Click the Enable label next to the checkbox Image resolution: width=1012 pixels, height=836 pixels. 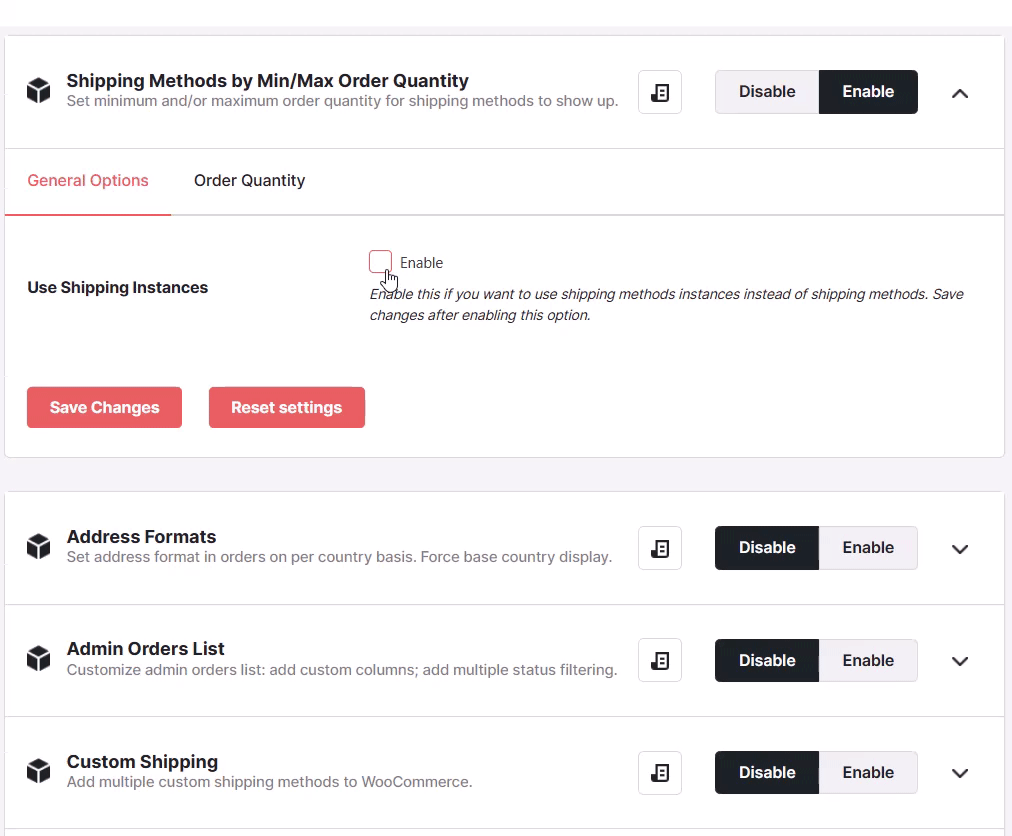[x=421, y=263]
